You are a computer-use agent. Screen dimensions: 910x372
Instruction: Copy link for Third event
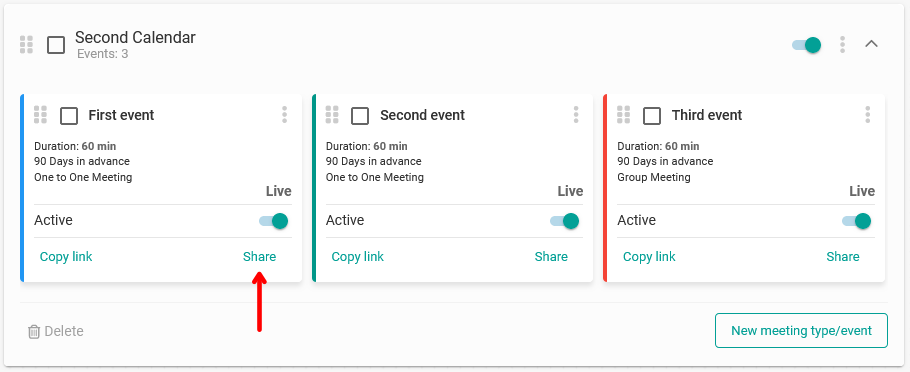[649, 257]
